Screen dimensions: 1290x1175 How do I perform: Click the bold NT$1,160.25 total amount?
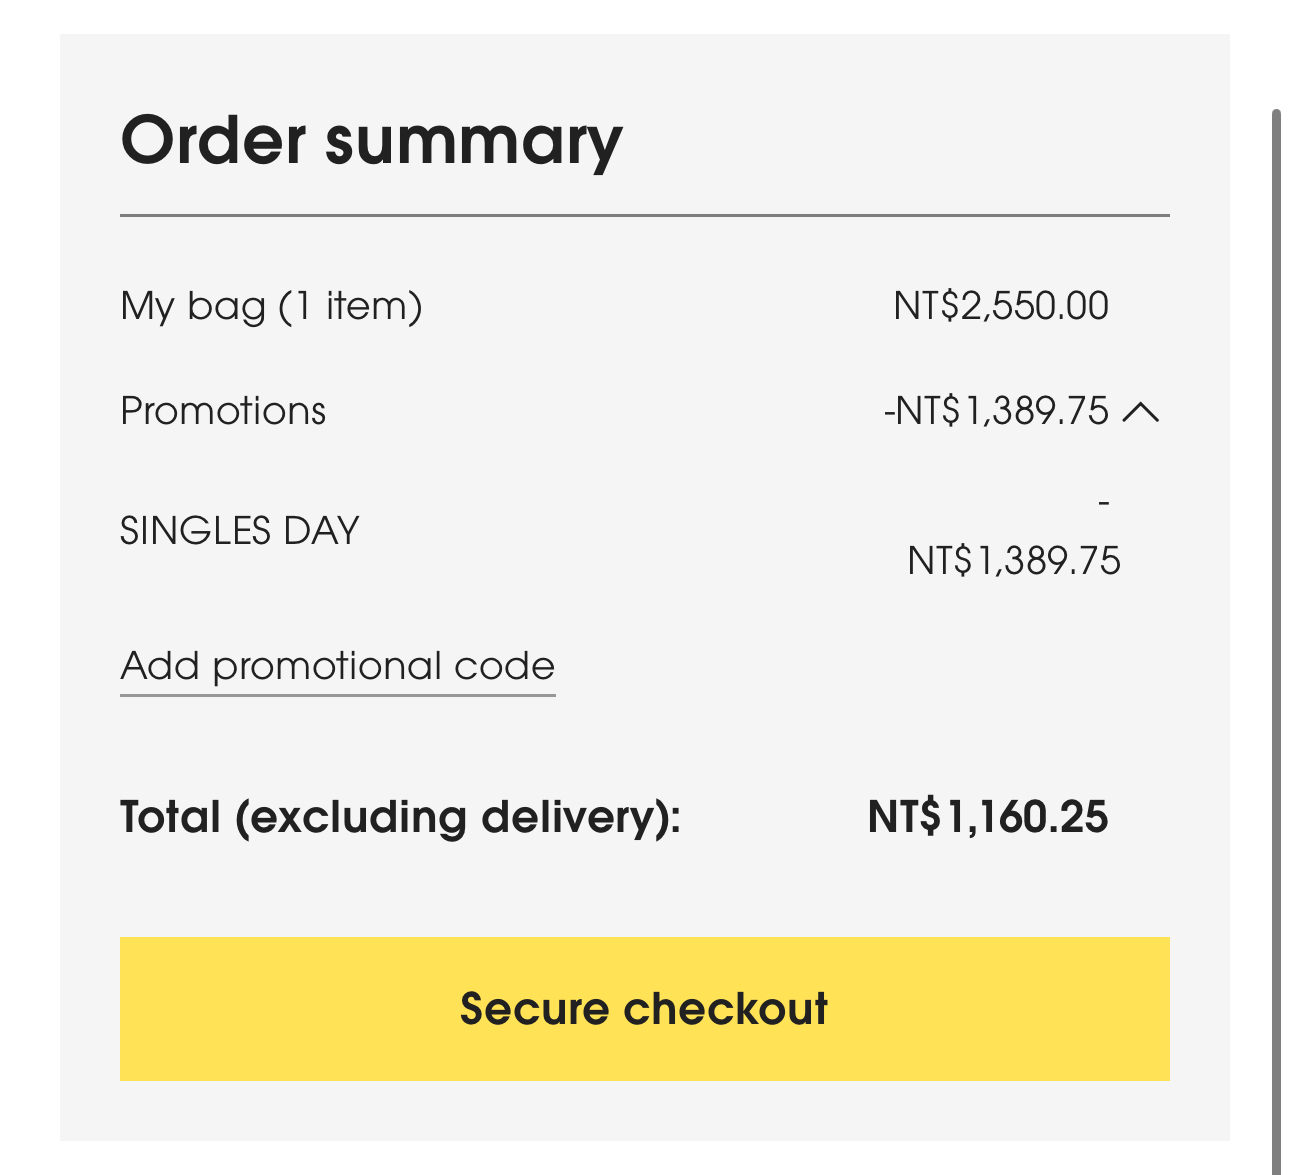coord(988,817)
